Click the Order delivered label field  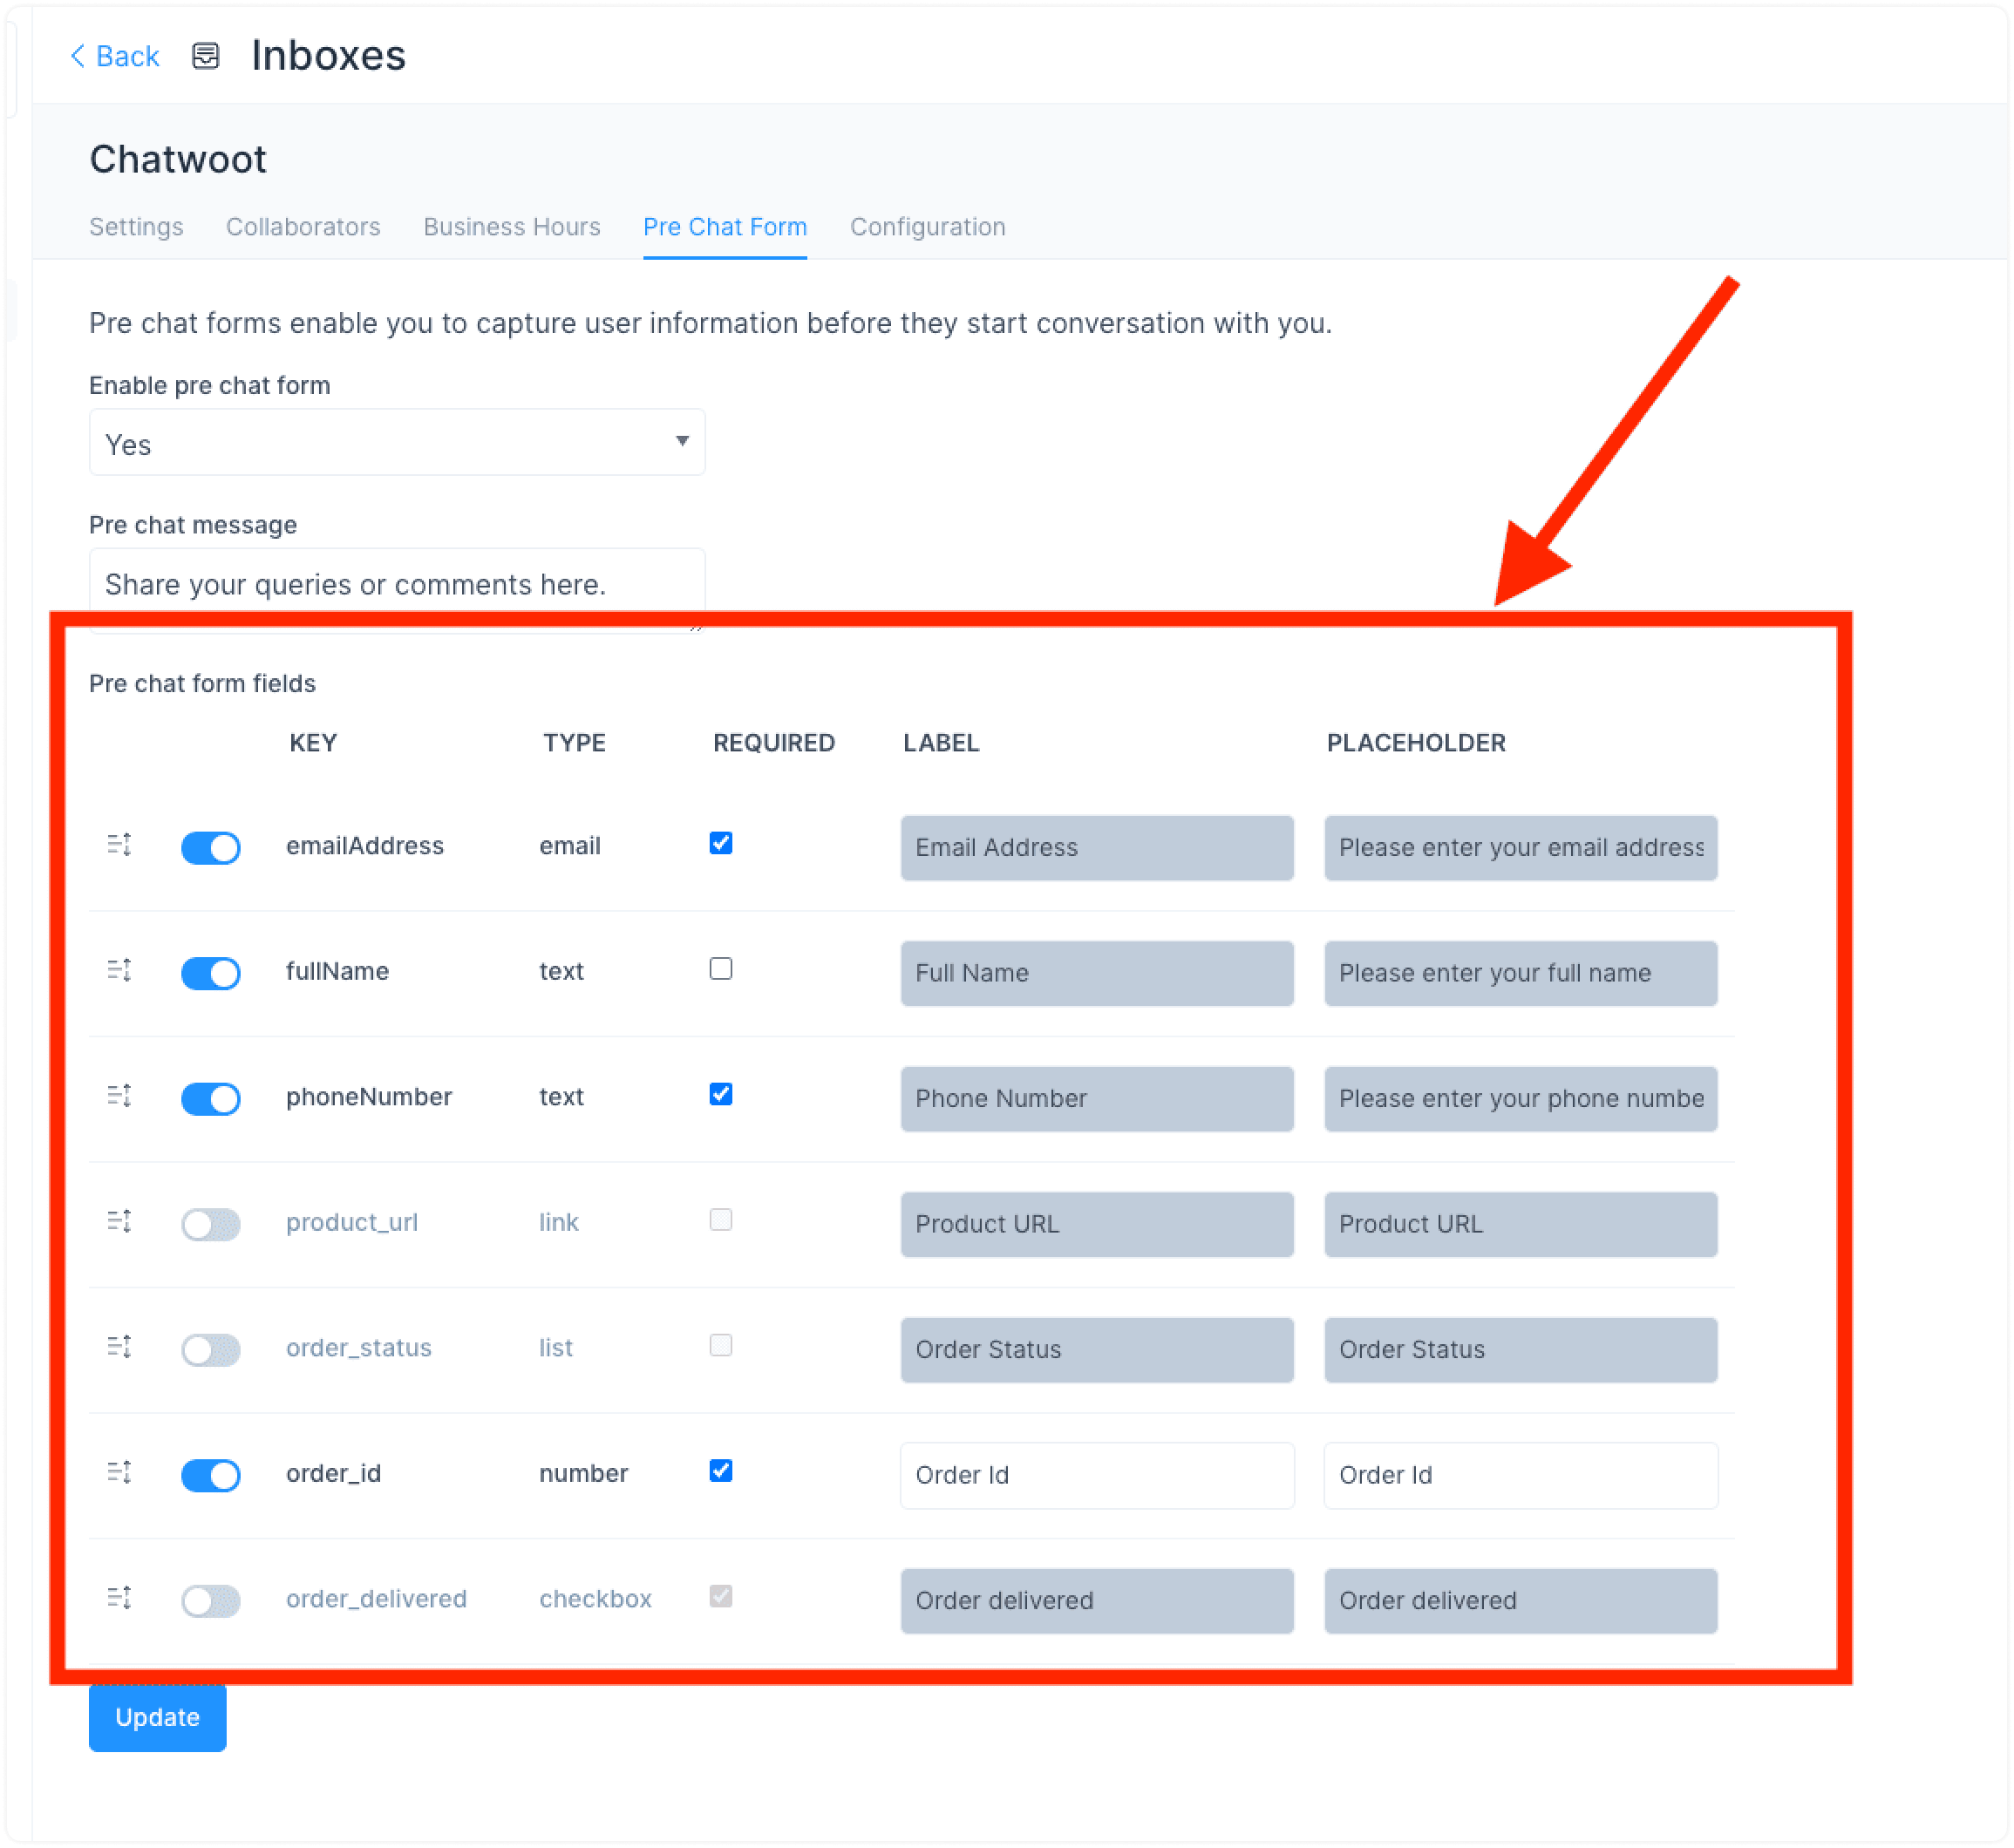tap(1097, 1601)
